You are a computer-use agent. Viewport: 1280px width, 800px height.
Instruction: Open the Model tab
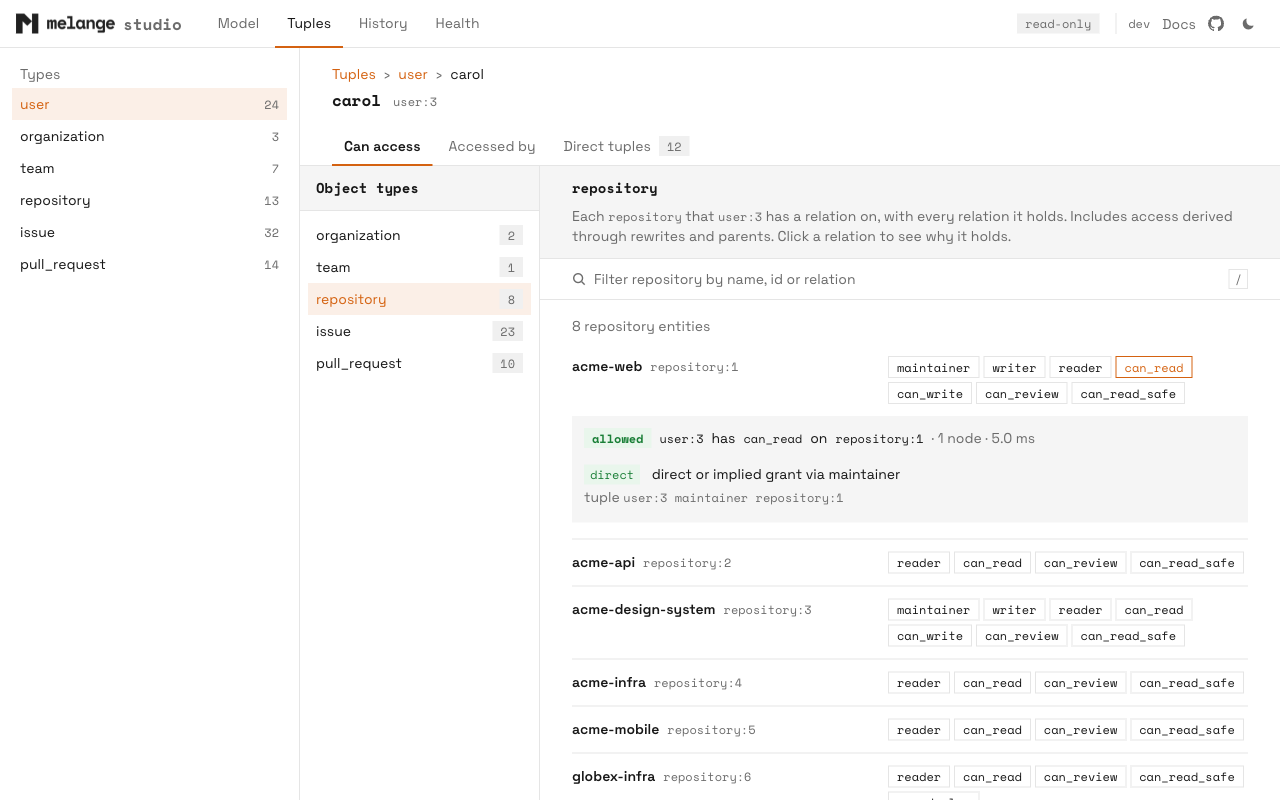pos(238,24)
